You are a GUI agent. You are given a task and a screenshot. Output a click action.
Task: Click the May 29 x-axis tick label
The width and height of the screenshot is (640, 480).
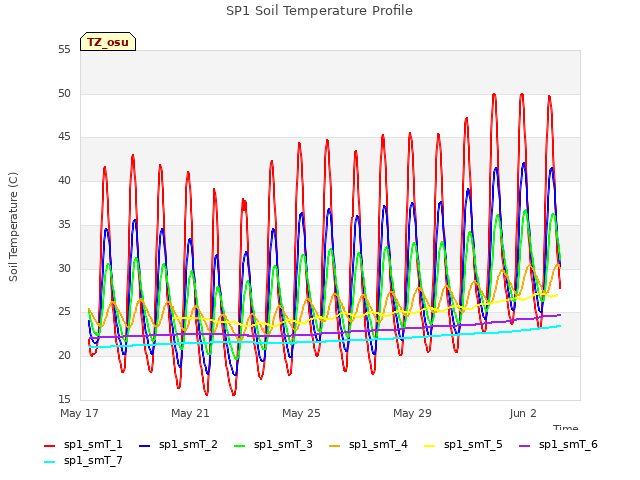coord(412,413)
